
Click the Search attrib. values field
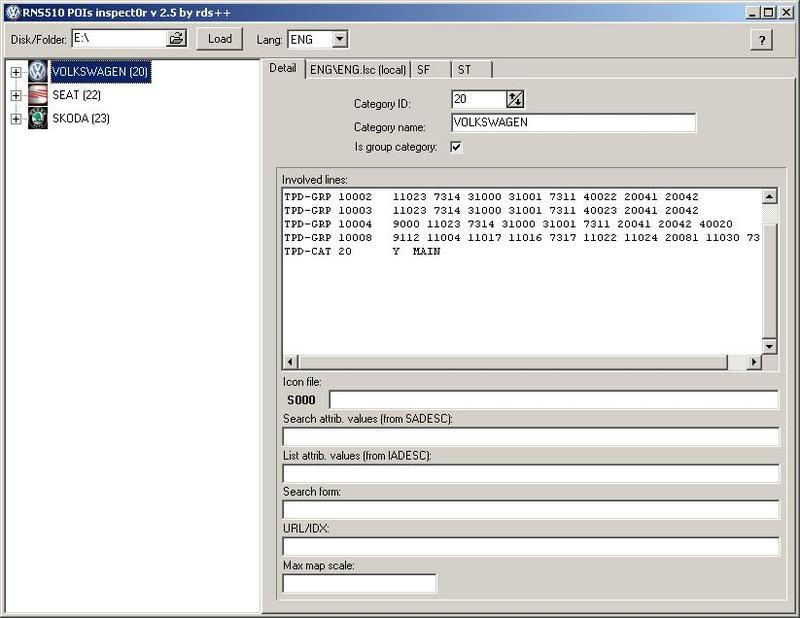[x=531, y=437]
